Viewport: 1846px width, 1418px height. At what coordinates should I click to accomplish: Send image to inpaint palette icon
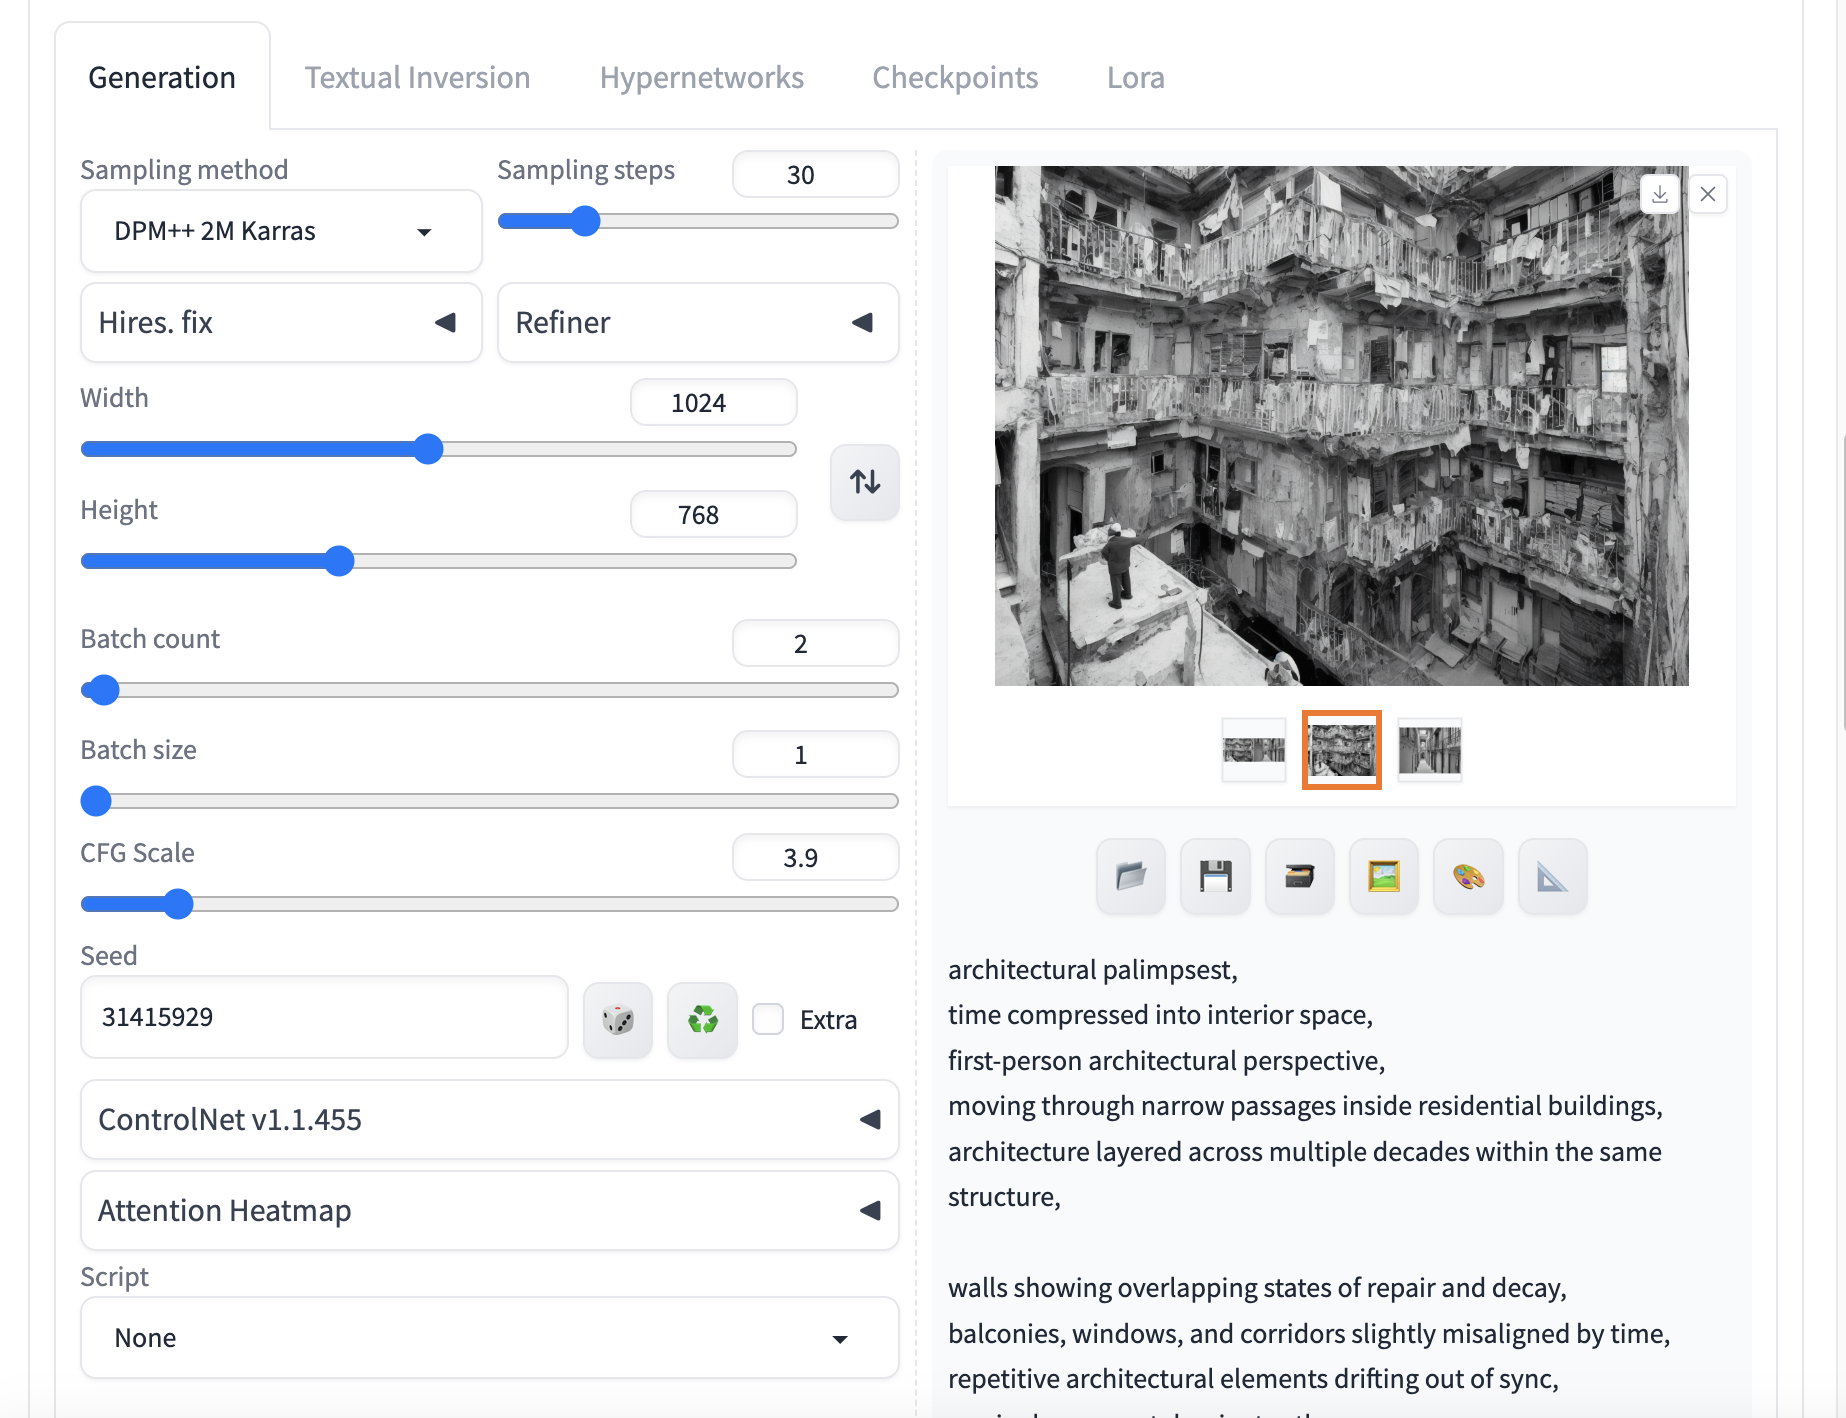1468,877
